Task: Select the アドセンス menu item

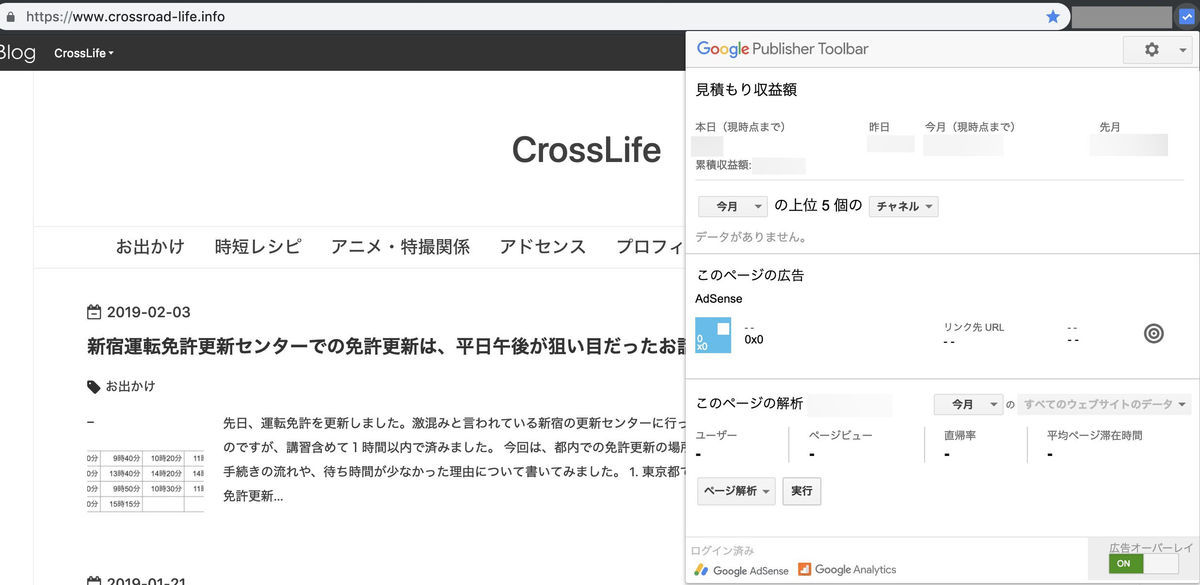Action: point(541,246)
